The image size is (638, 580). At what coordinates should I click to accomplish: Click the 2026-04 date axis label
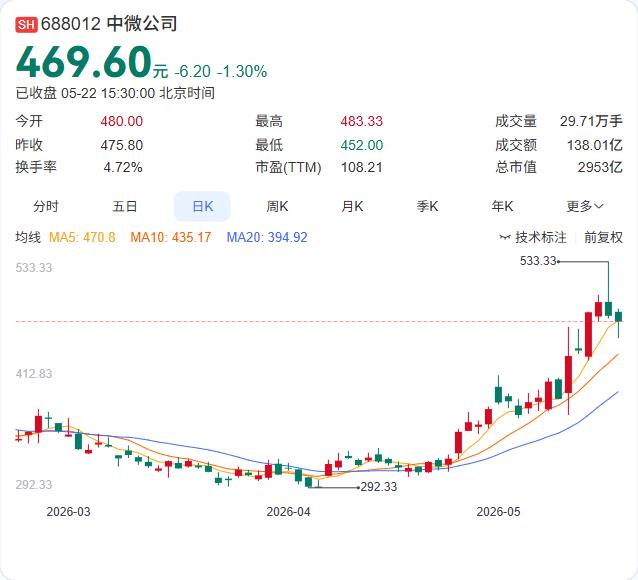(x=288, y=512)
